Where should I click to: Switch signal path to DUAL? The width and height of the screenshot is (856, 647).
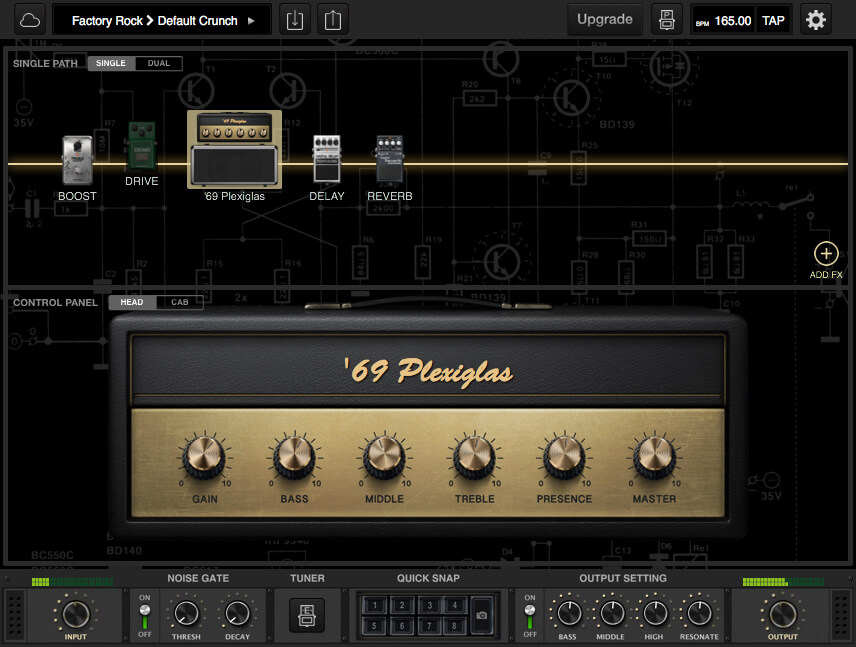point(159,63)
